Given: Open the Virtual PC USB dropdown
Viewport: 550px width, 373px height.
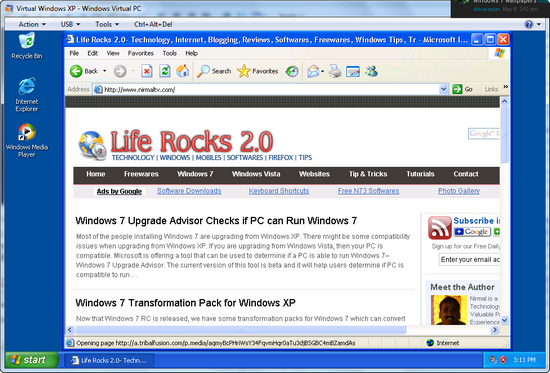Looking at the screenshot, I should [70, 24].
